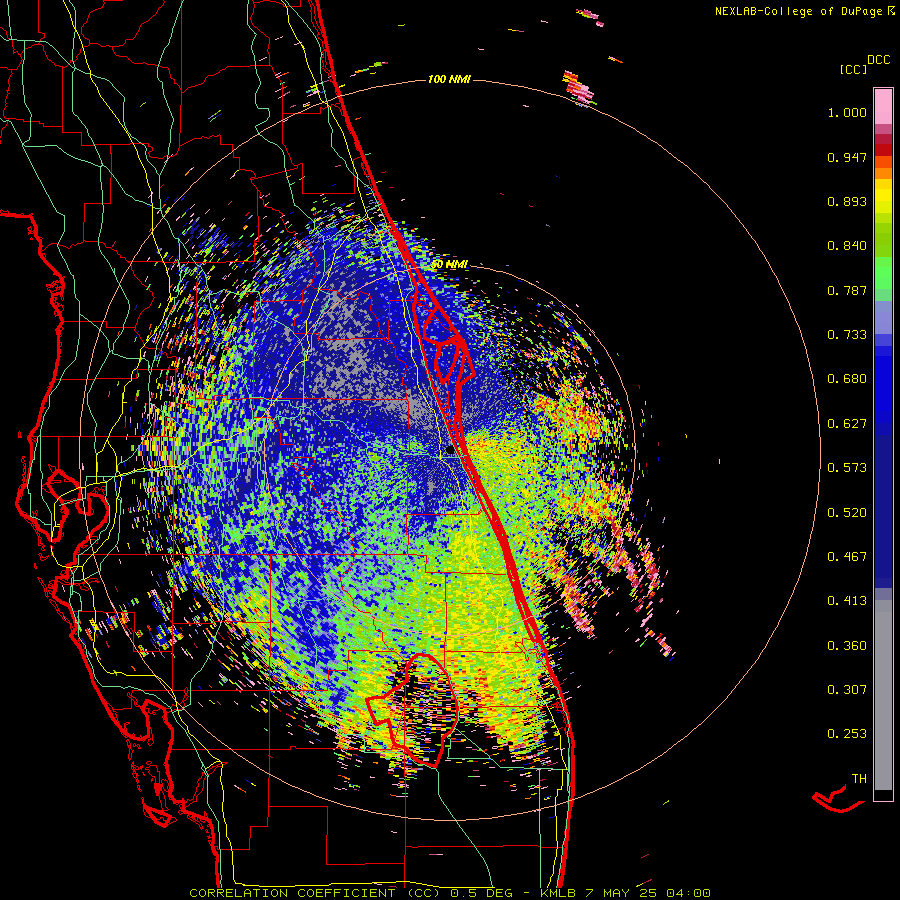
Task: Click the NEXLAB-College of DuPage title text
Action: [804, 11]
